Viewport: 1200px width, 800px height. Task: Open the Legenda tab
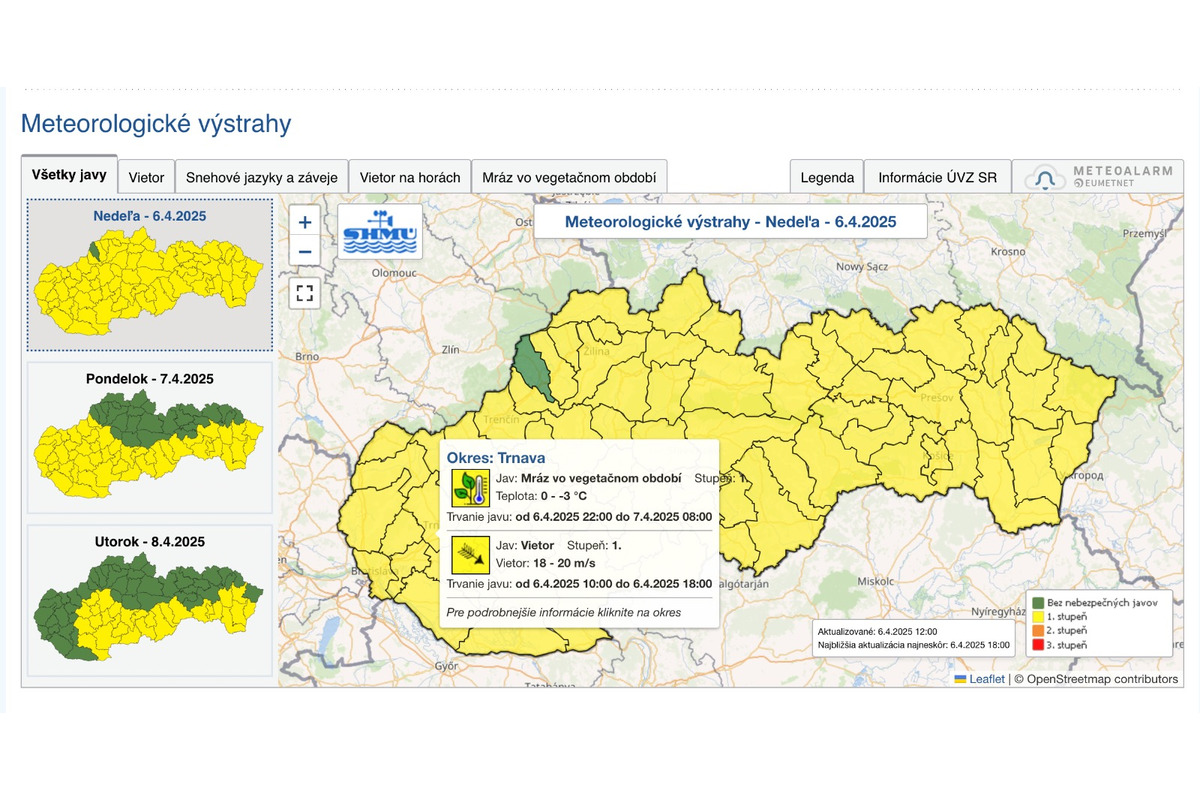(x=827, y=177)
